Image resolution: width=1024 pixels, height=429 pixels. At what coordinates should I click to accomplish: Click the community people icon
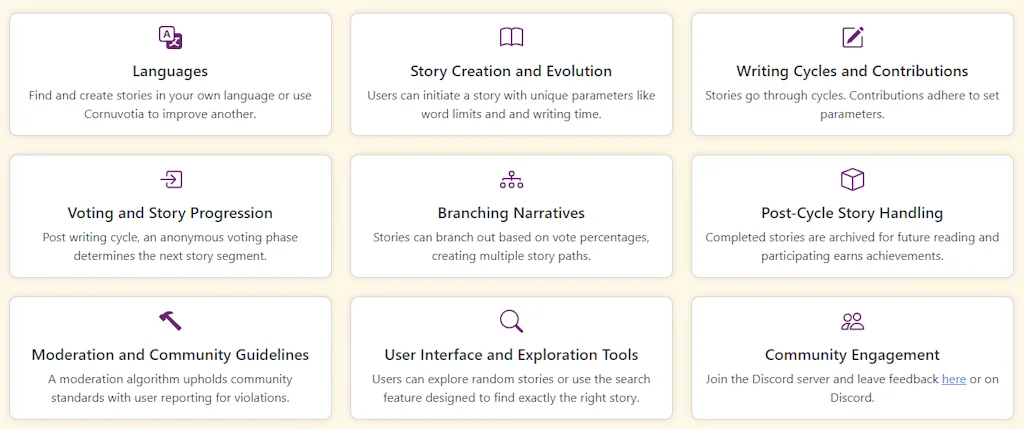[x=852, y=321]
